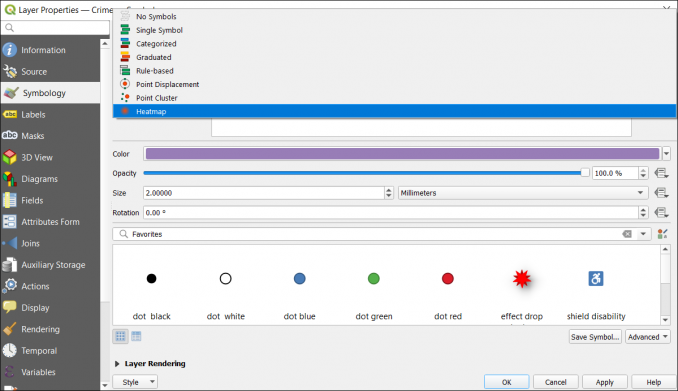Choose Single Symbol renderer option
This screenshot has height=391, width=678.
pos(394,30)
